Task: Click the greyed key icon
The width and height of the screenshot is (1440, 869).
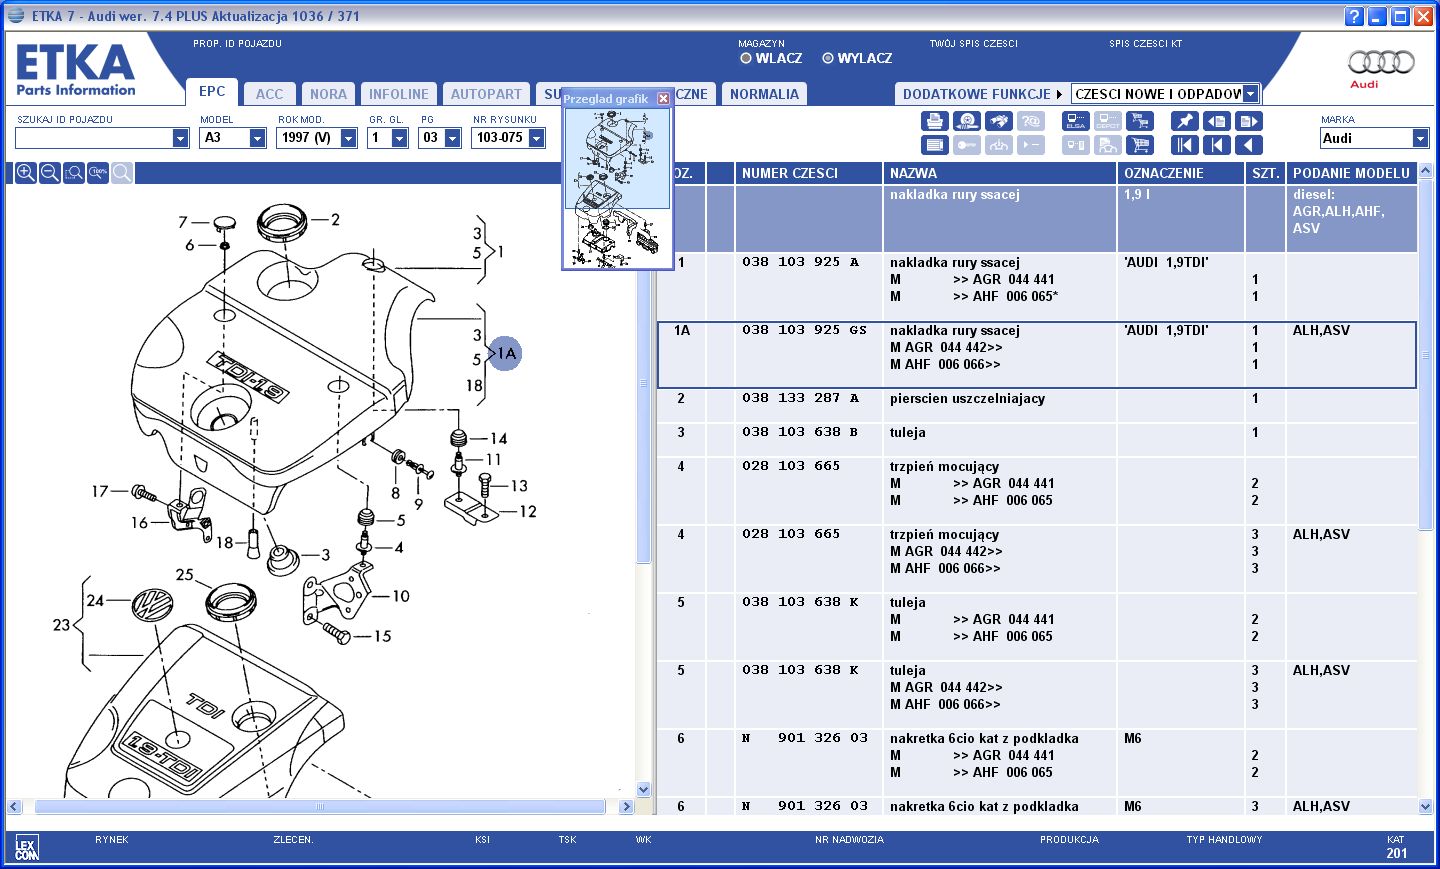Action: (966, 145)
